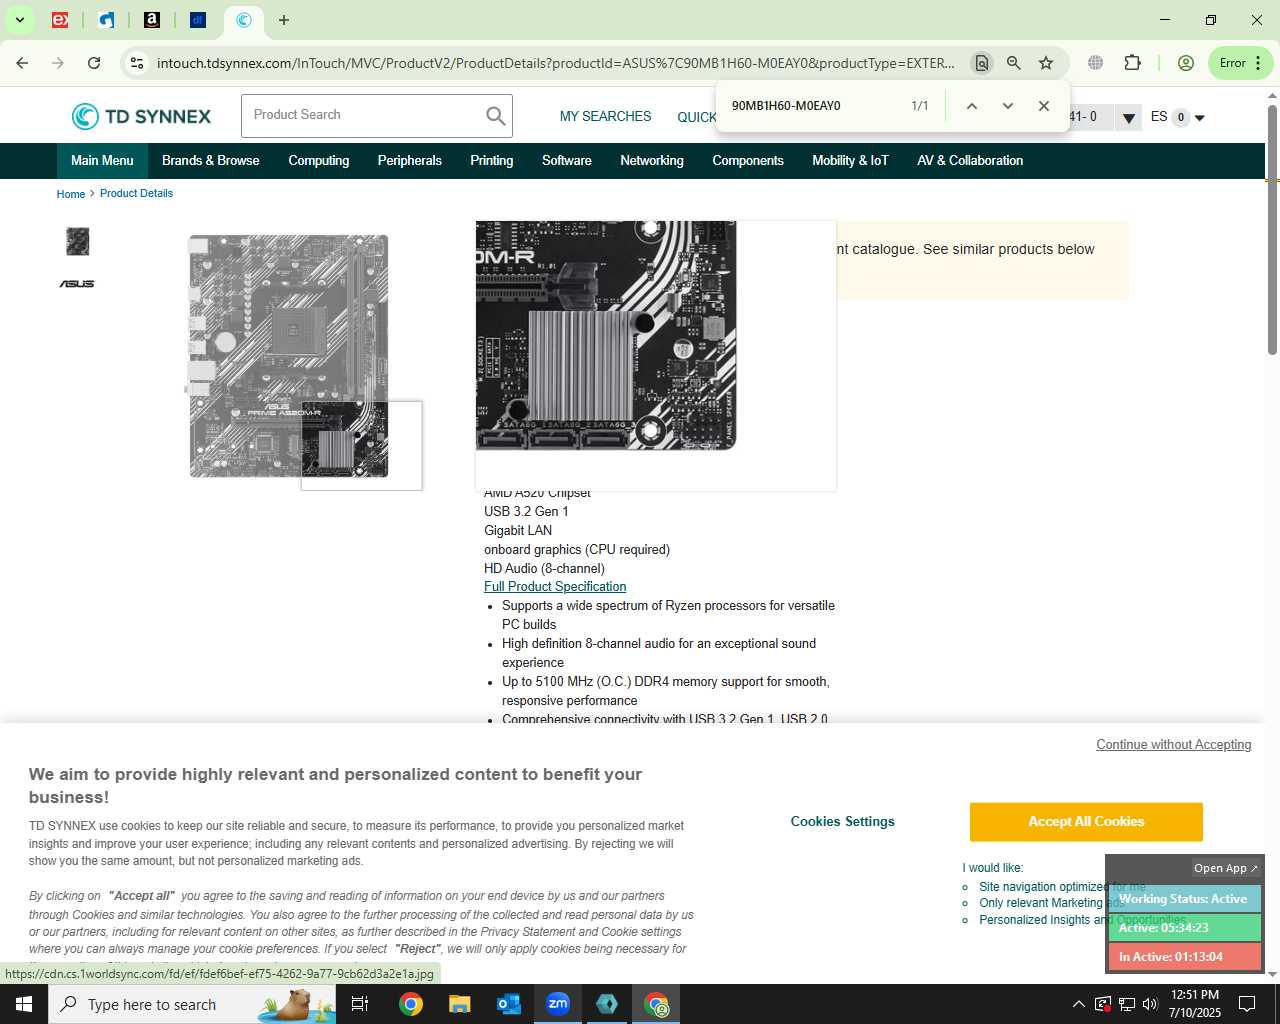Open a new browser tab
1280x1024 pixels.
[x=284, y=20]
